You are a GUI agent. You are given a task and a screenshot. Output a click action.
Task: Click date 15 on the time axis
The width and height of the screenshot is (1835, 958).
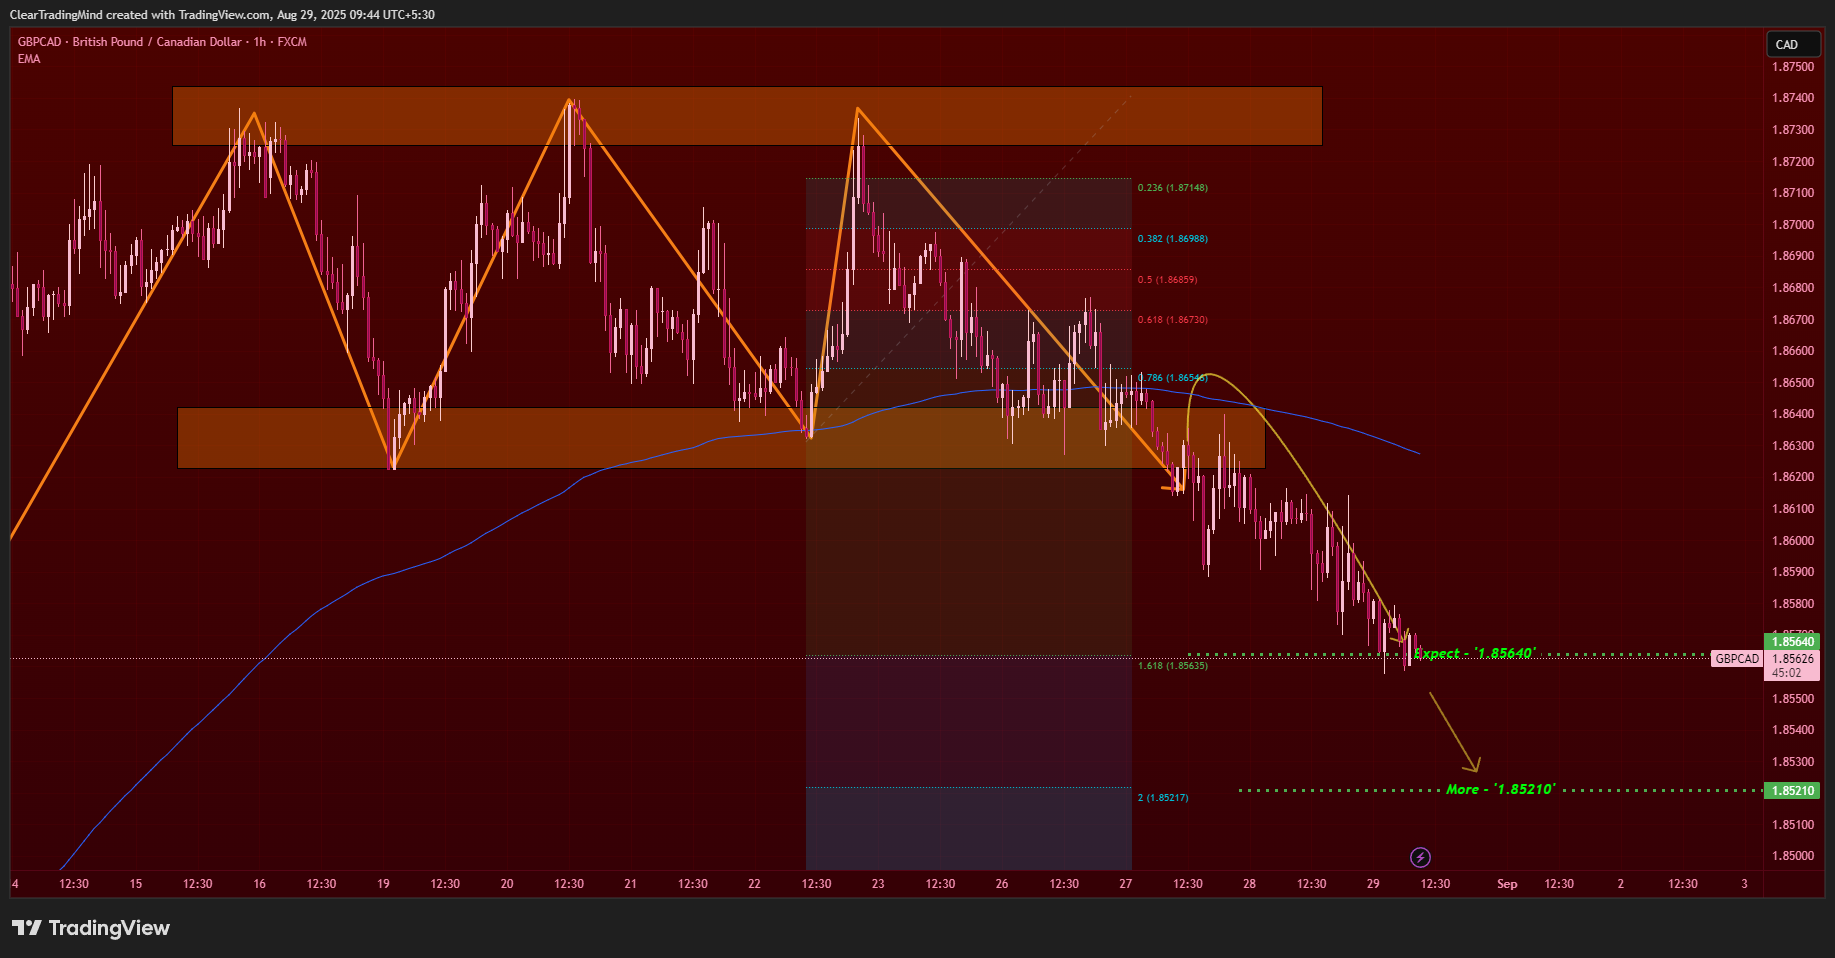[x=136, y=884]
